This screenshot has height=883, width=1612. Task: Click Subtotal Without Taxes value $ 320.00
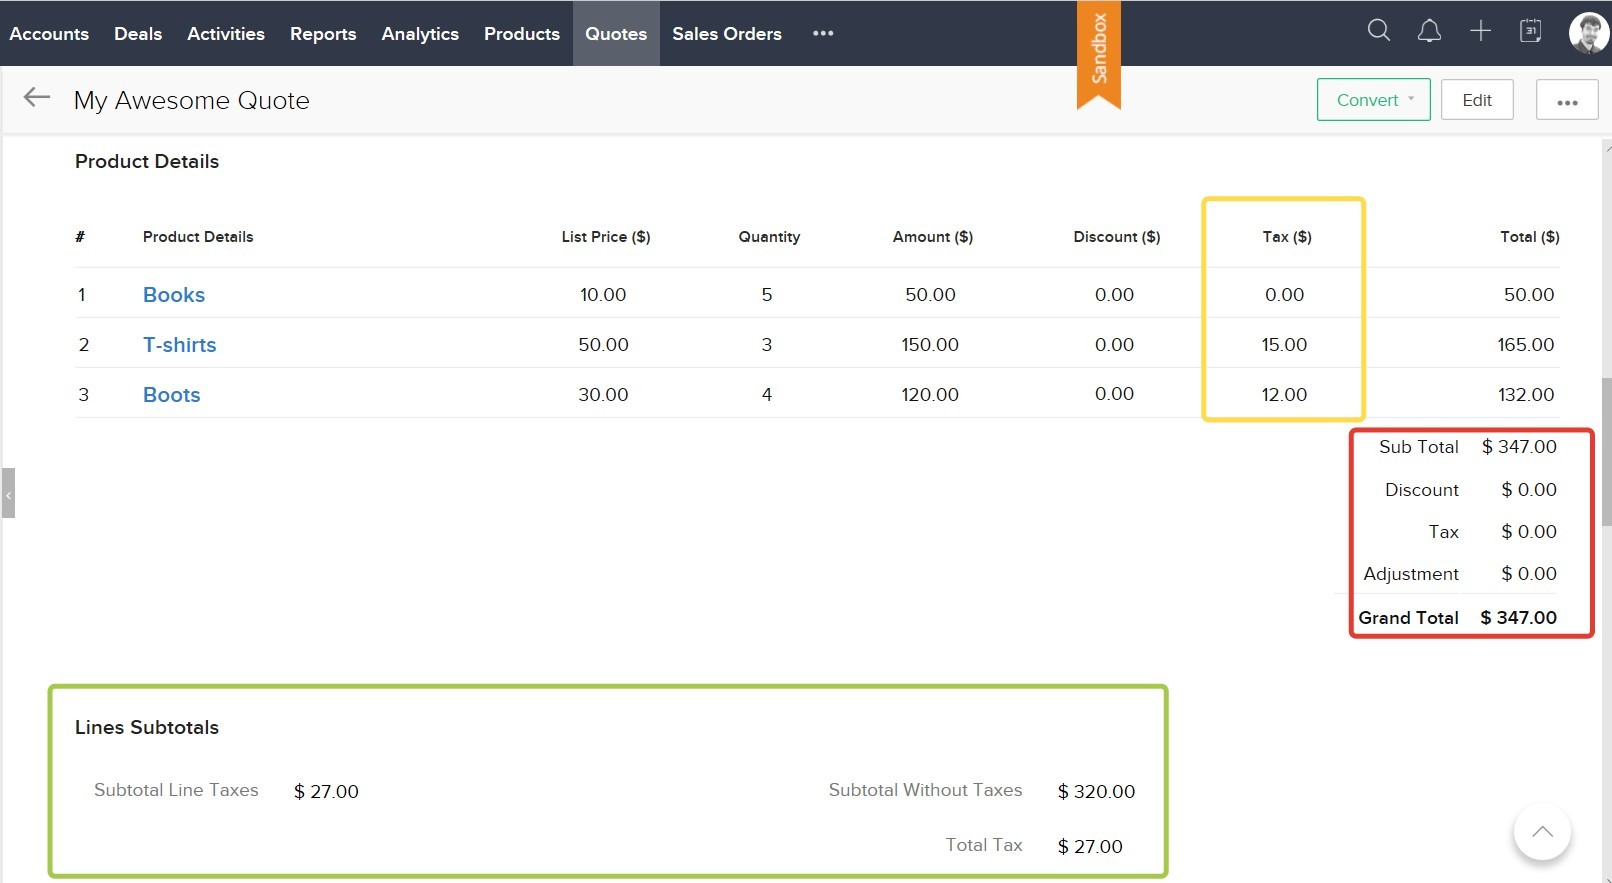1096,792
